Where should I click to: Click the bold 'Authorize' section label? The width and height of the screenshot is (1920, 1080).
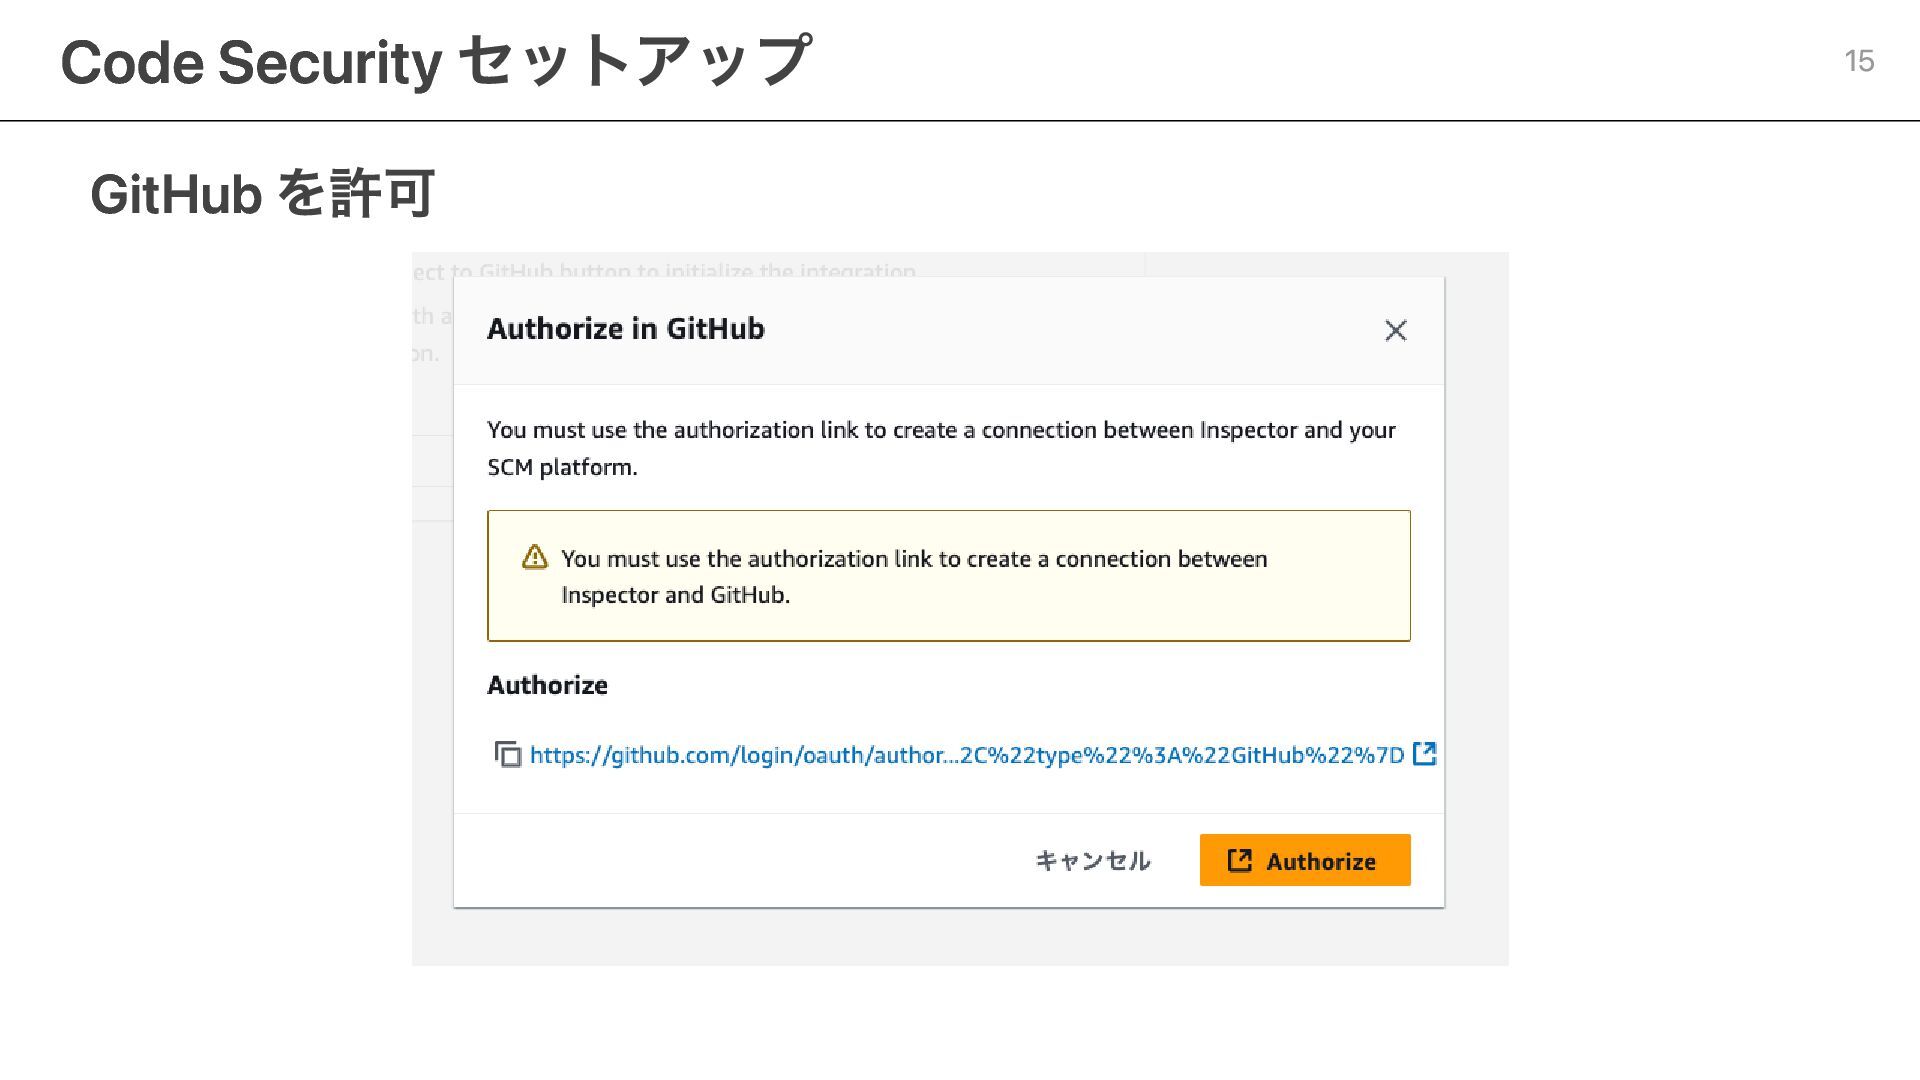point(547,685)
